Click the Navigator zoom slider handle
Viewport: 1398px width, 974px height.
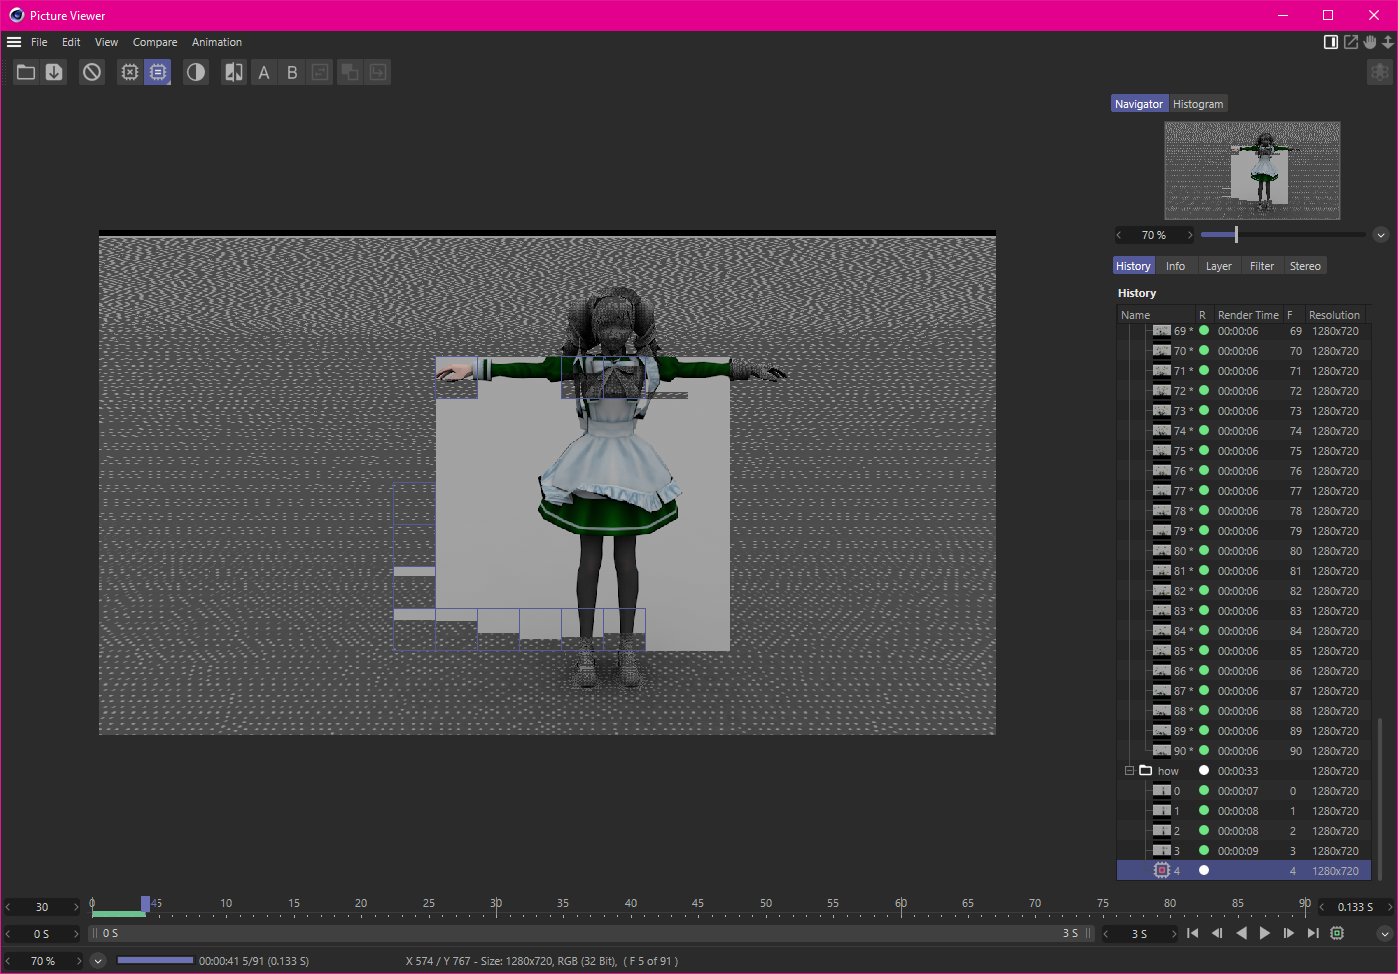(1236, 235)
